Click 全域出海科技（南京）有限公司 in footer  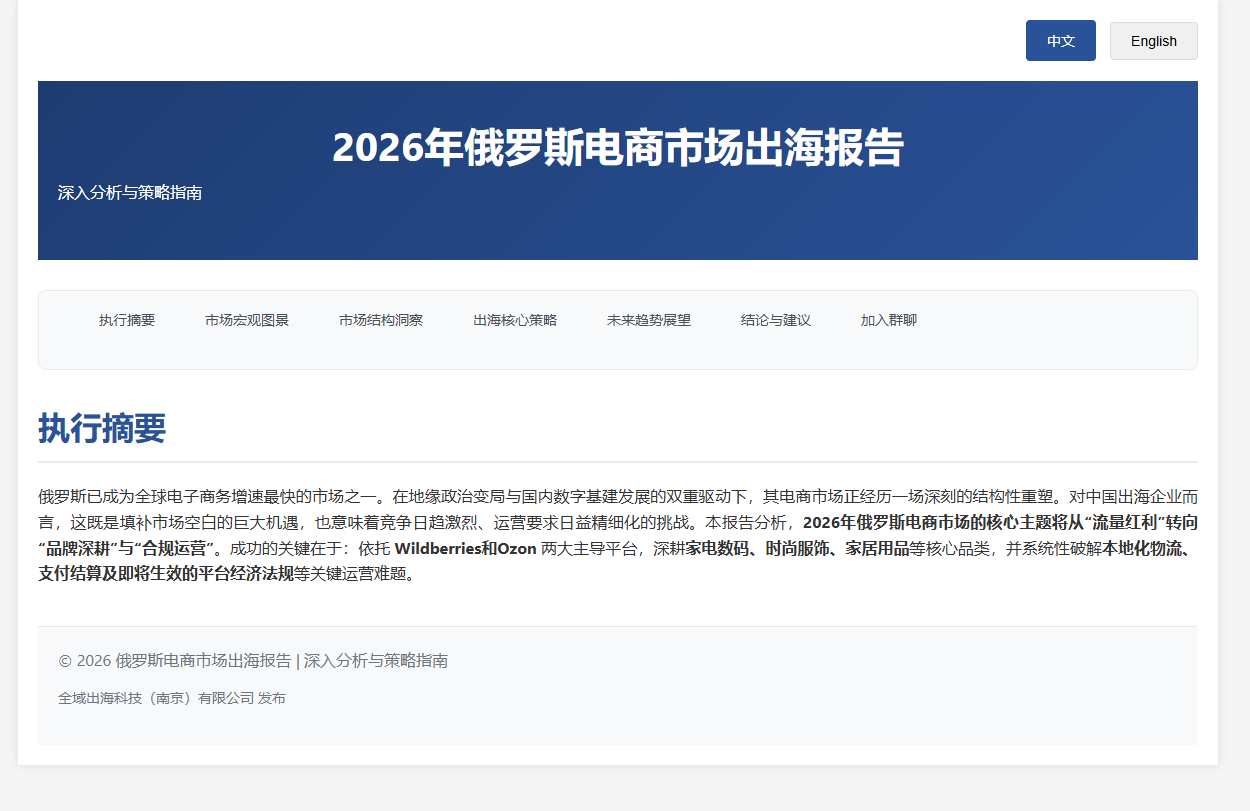tap(171, 698)
